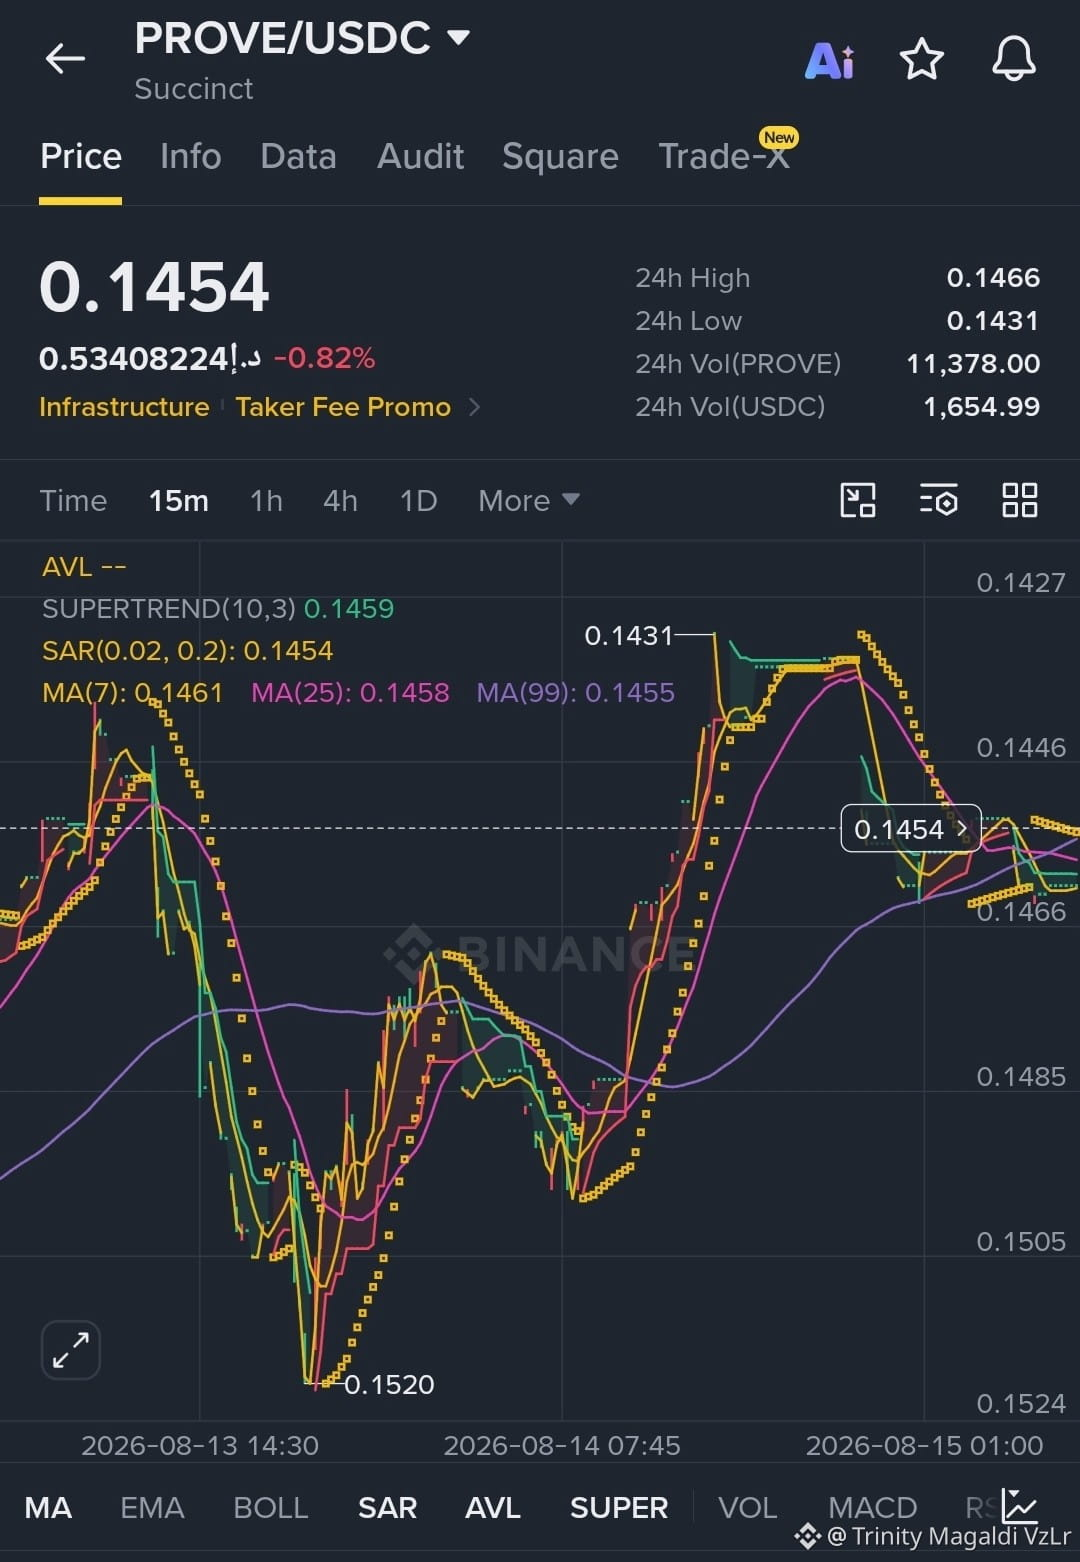
Task: Tap the 24h Vol(PROVE) value 11,378.00
Action: click(973, 363)
